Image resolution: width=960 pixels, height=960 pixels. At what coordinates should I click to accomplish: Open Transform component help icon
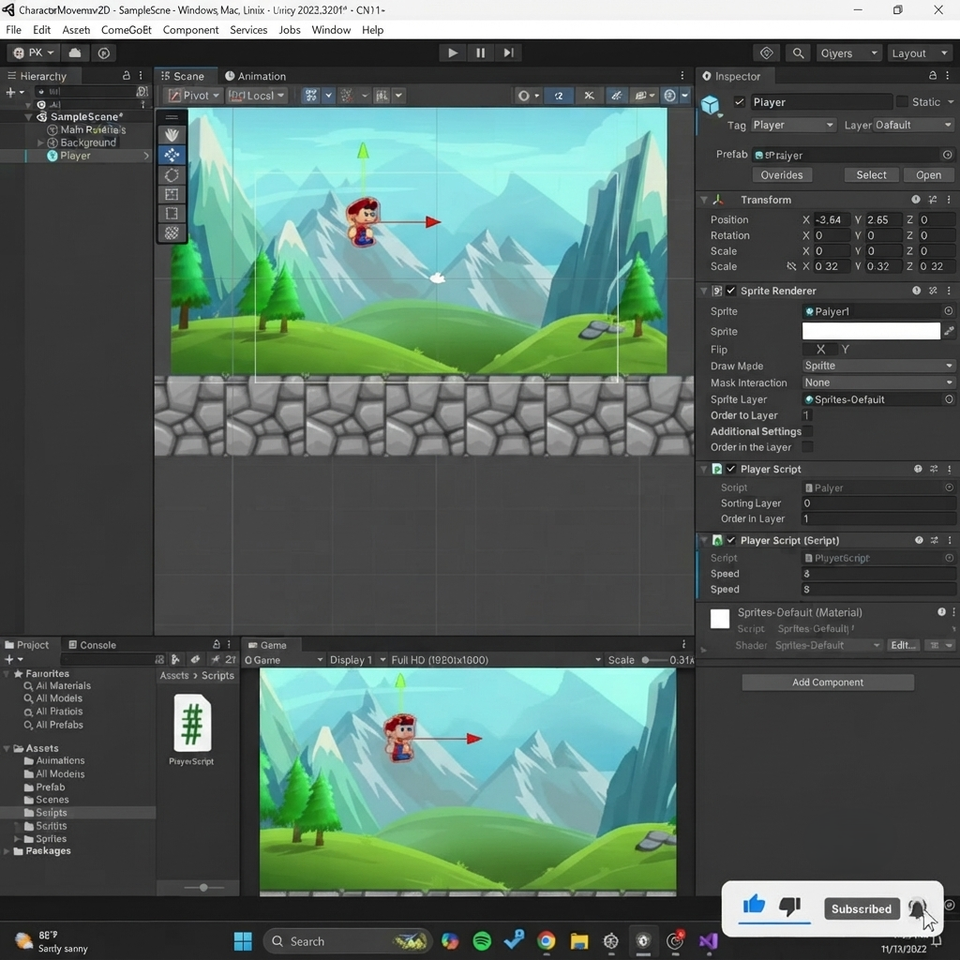tap(916, 200)
